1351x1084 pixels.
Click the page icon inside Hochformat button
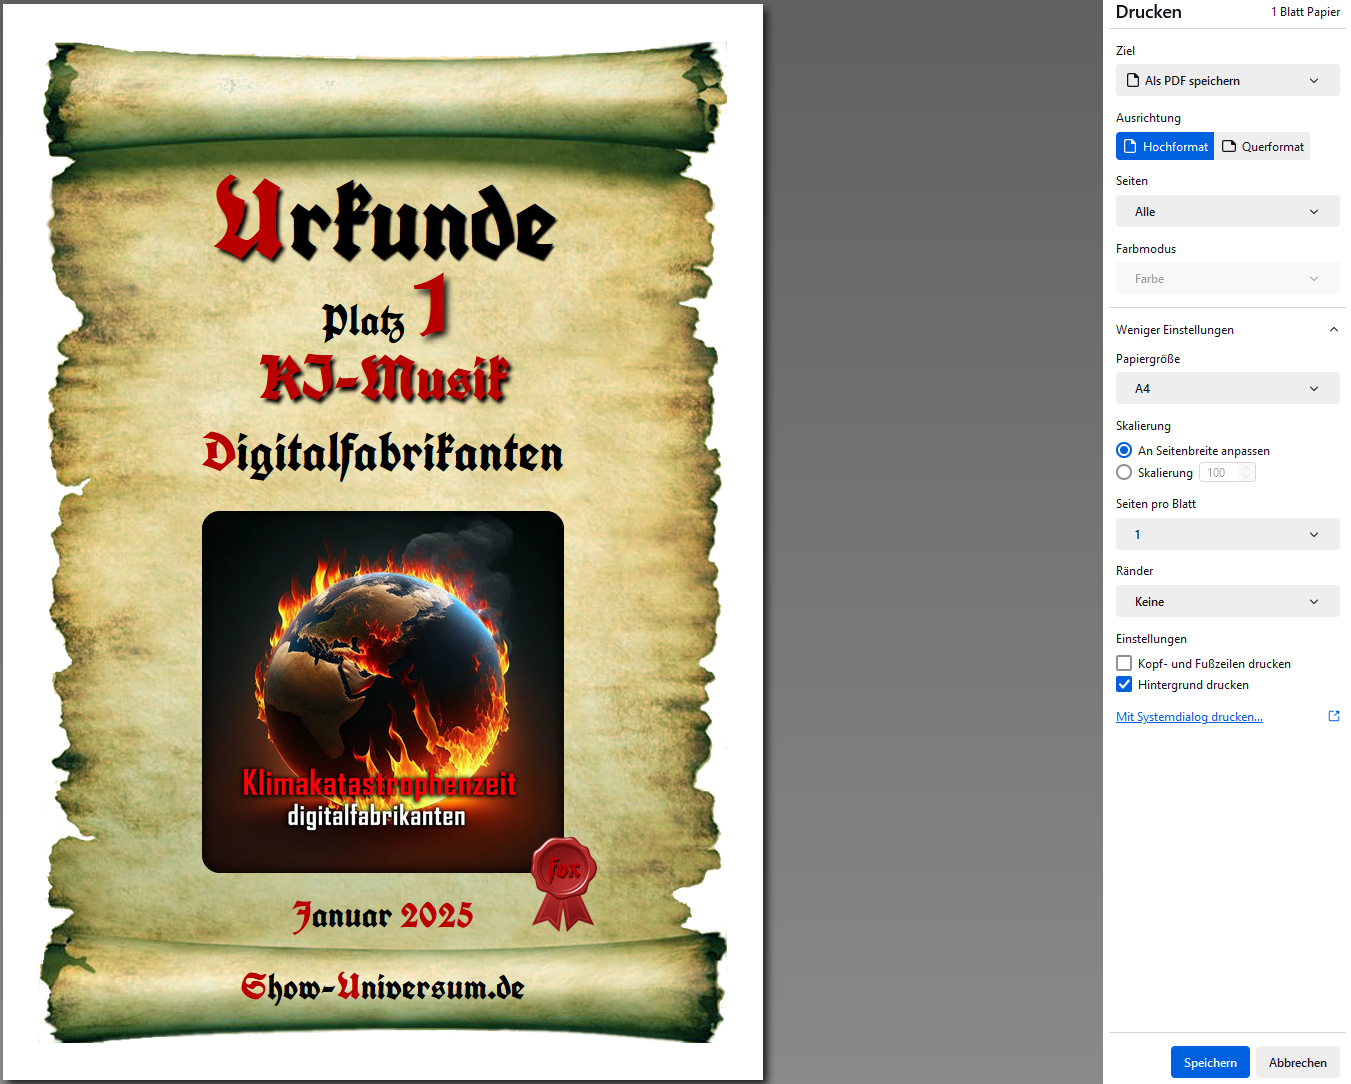pyautogui.click(x=1130, y=146)
